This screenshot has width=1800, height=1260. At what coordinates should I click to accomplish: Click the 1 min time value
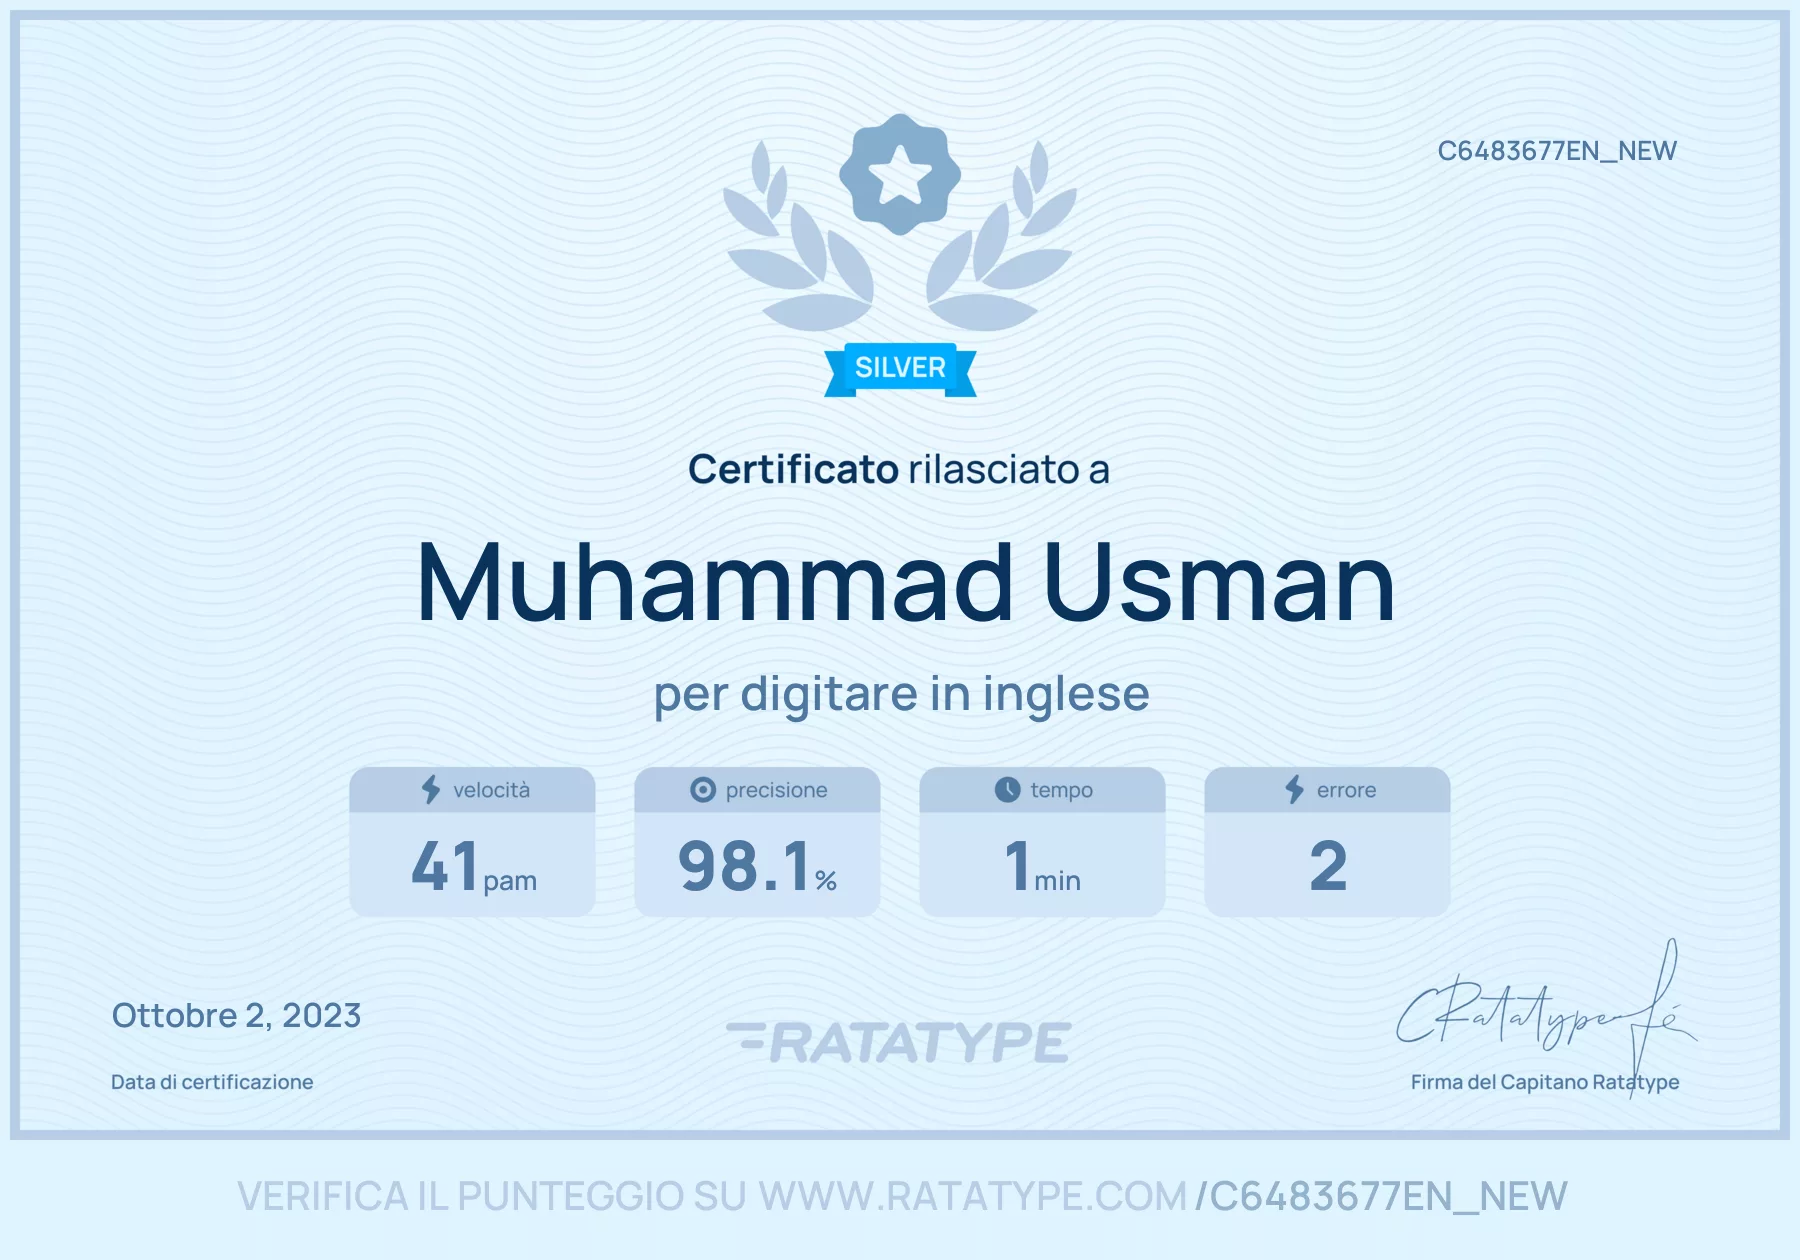click(x=1043, y=866)
